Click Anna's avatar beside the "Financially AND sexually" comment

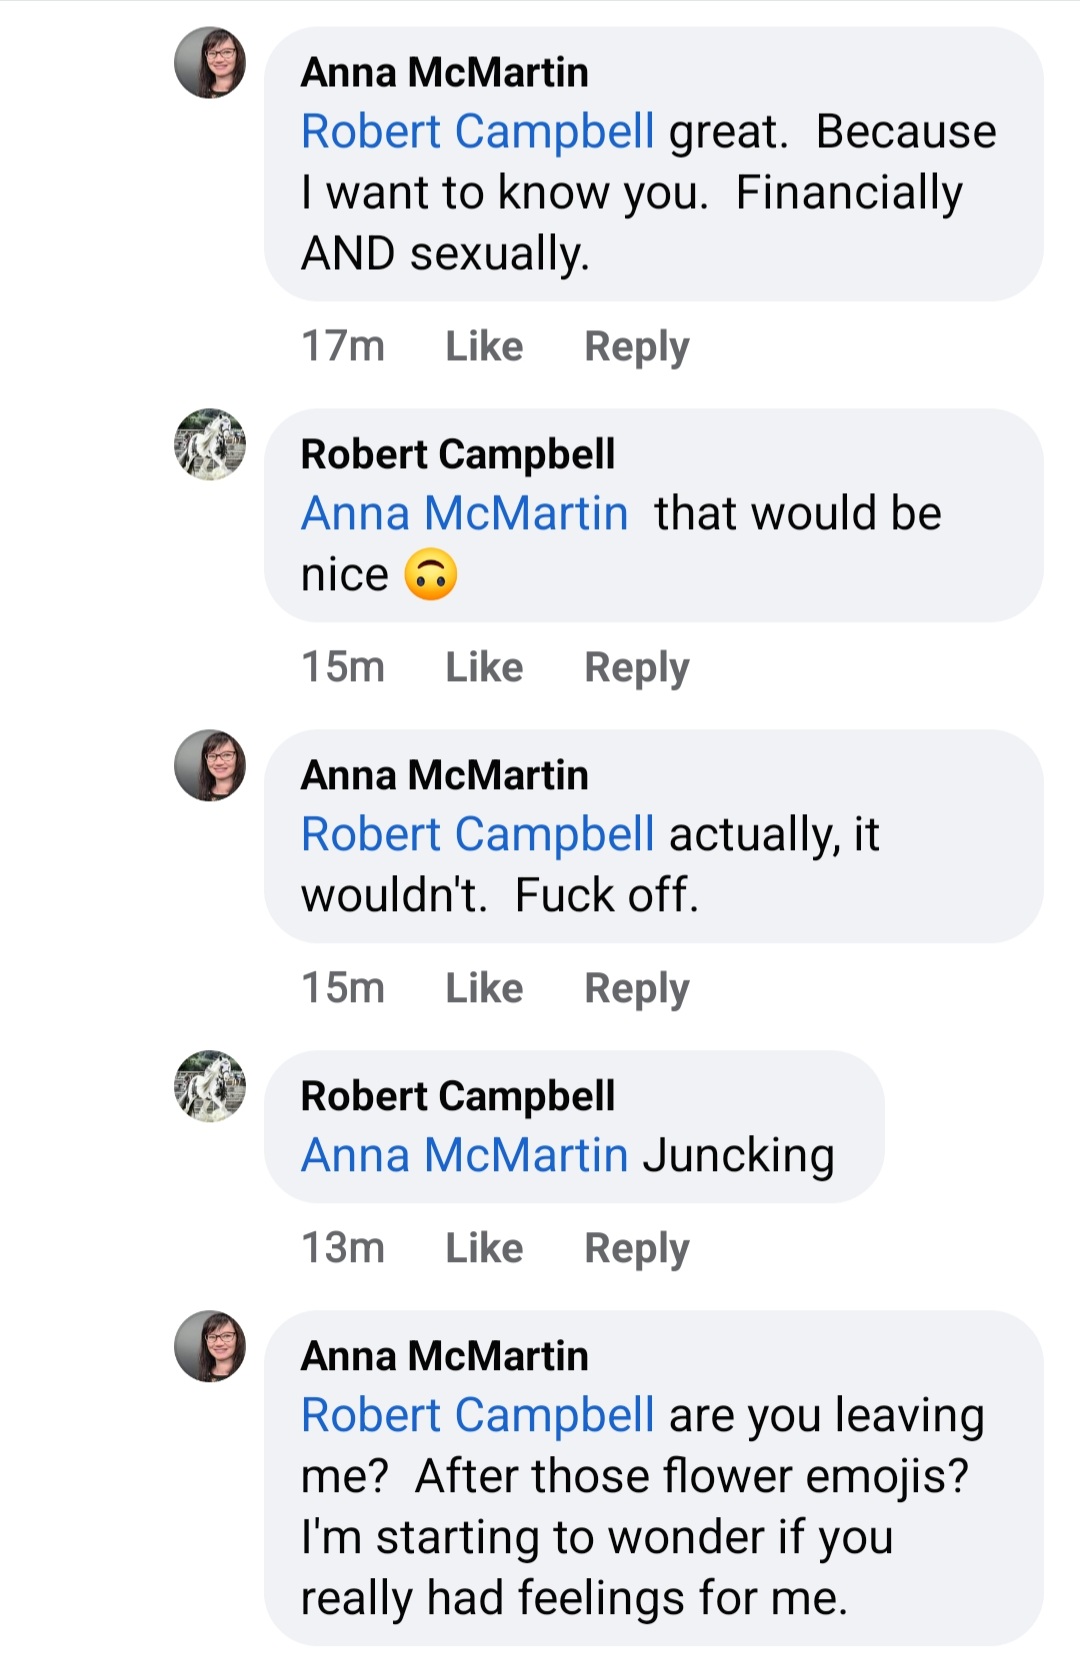(x=210, y=62)
